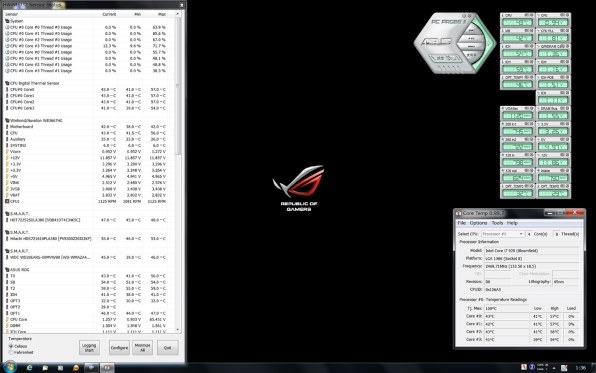The width and height of the screenshot is (596, 373).
Task: Click the sensor list vertical scrollbar thumb
Action: pos(178,86)
